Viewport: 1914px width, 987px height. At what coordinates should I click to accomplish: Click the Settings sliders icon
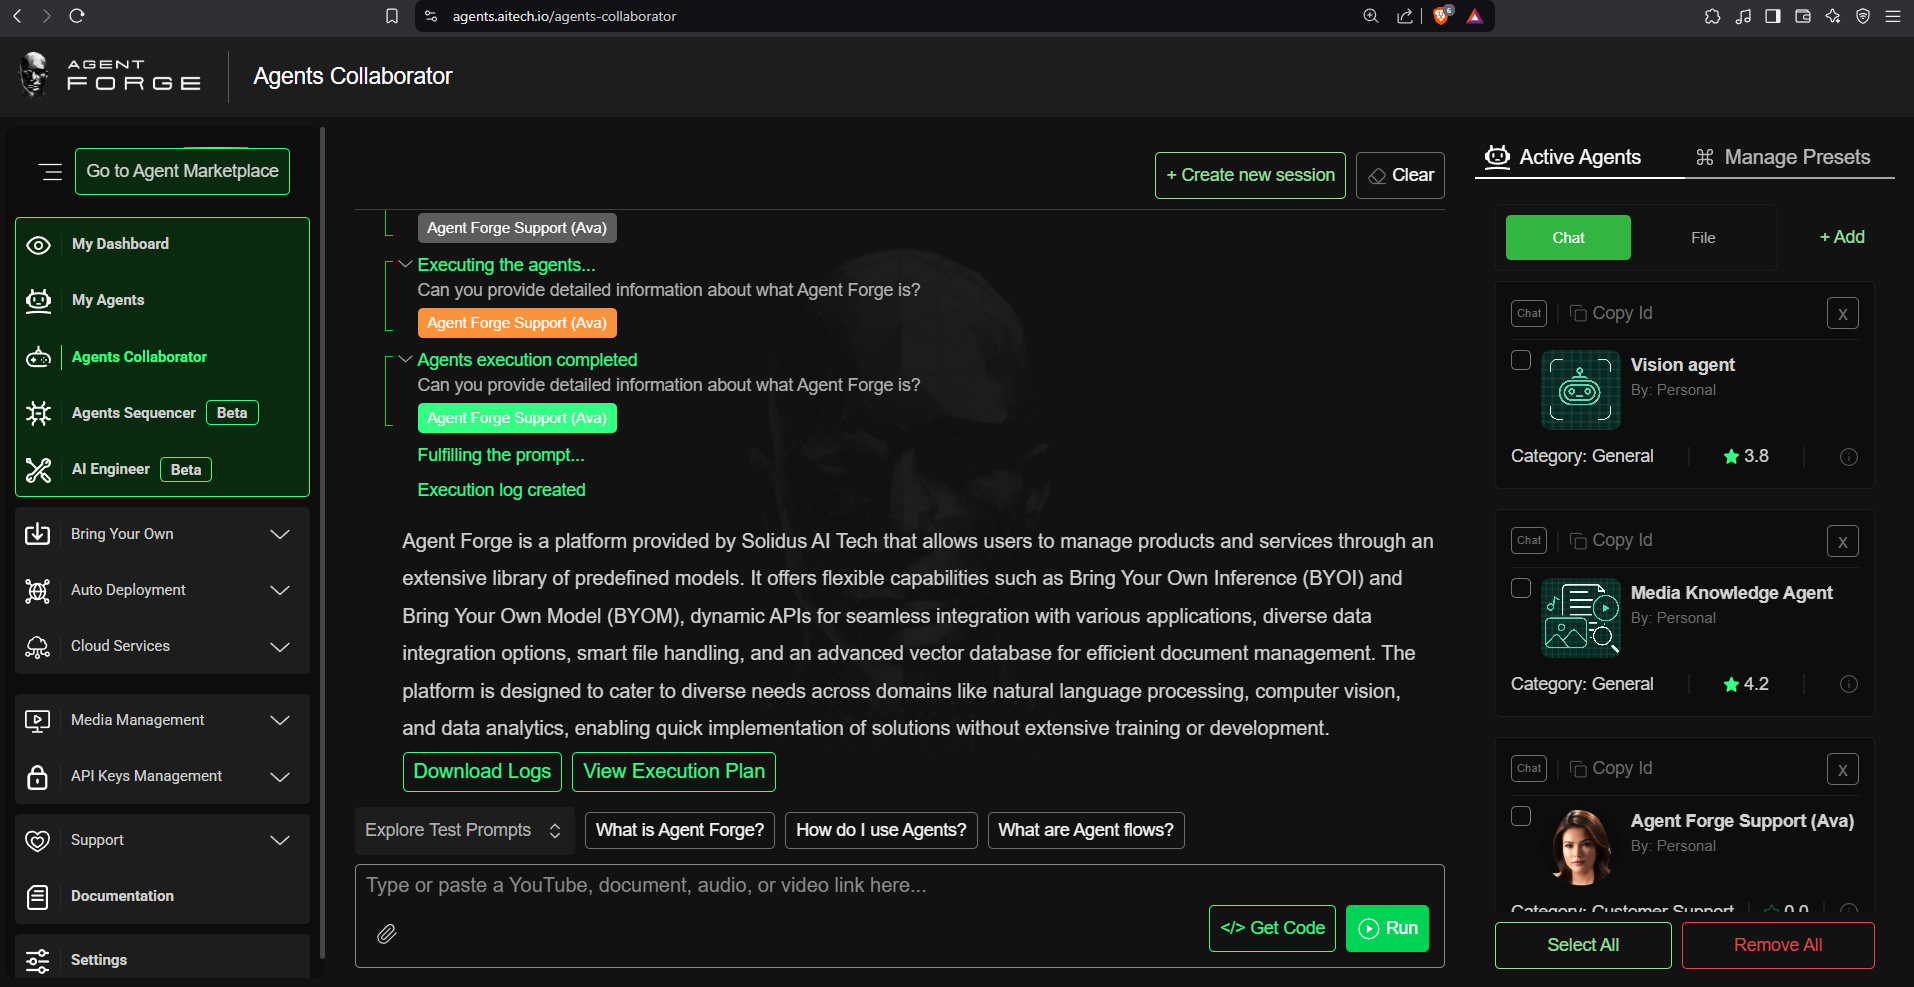click(37, 961)
